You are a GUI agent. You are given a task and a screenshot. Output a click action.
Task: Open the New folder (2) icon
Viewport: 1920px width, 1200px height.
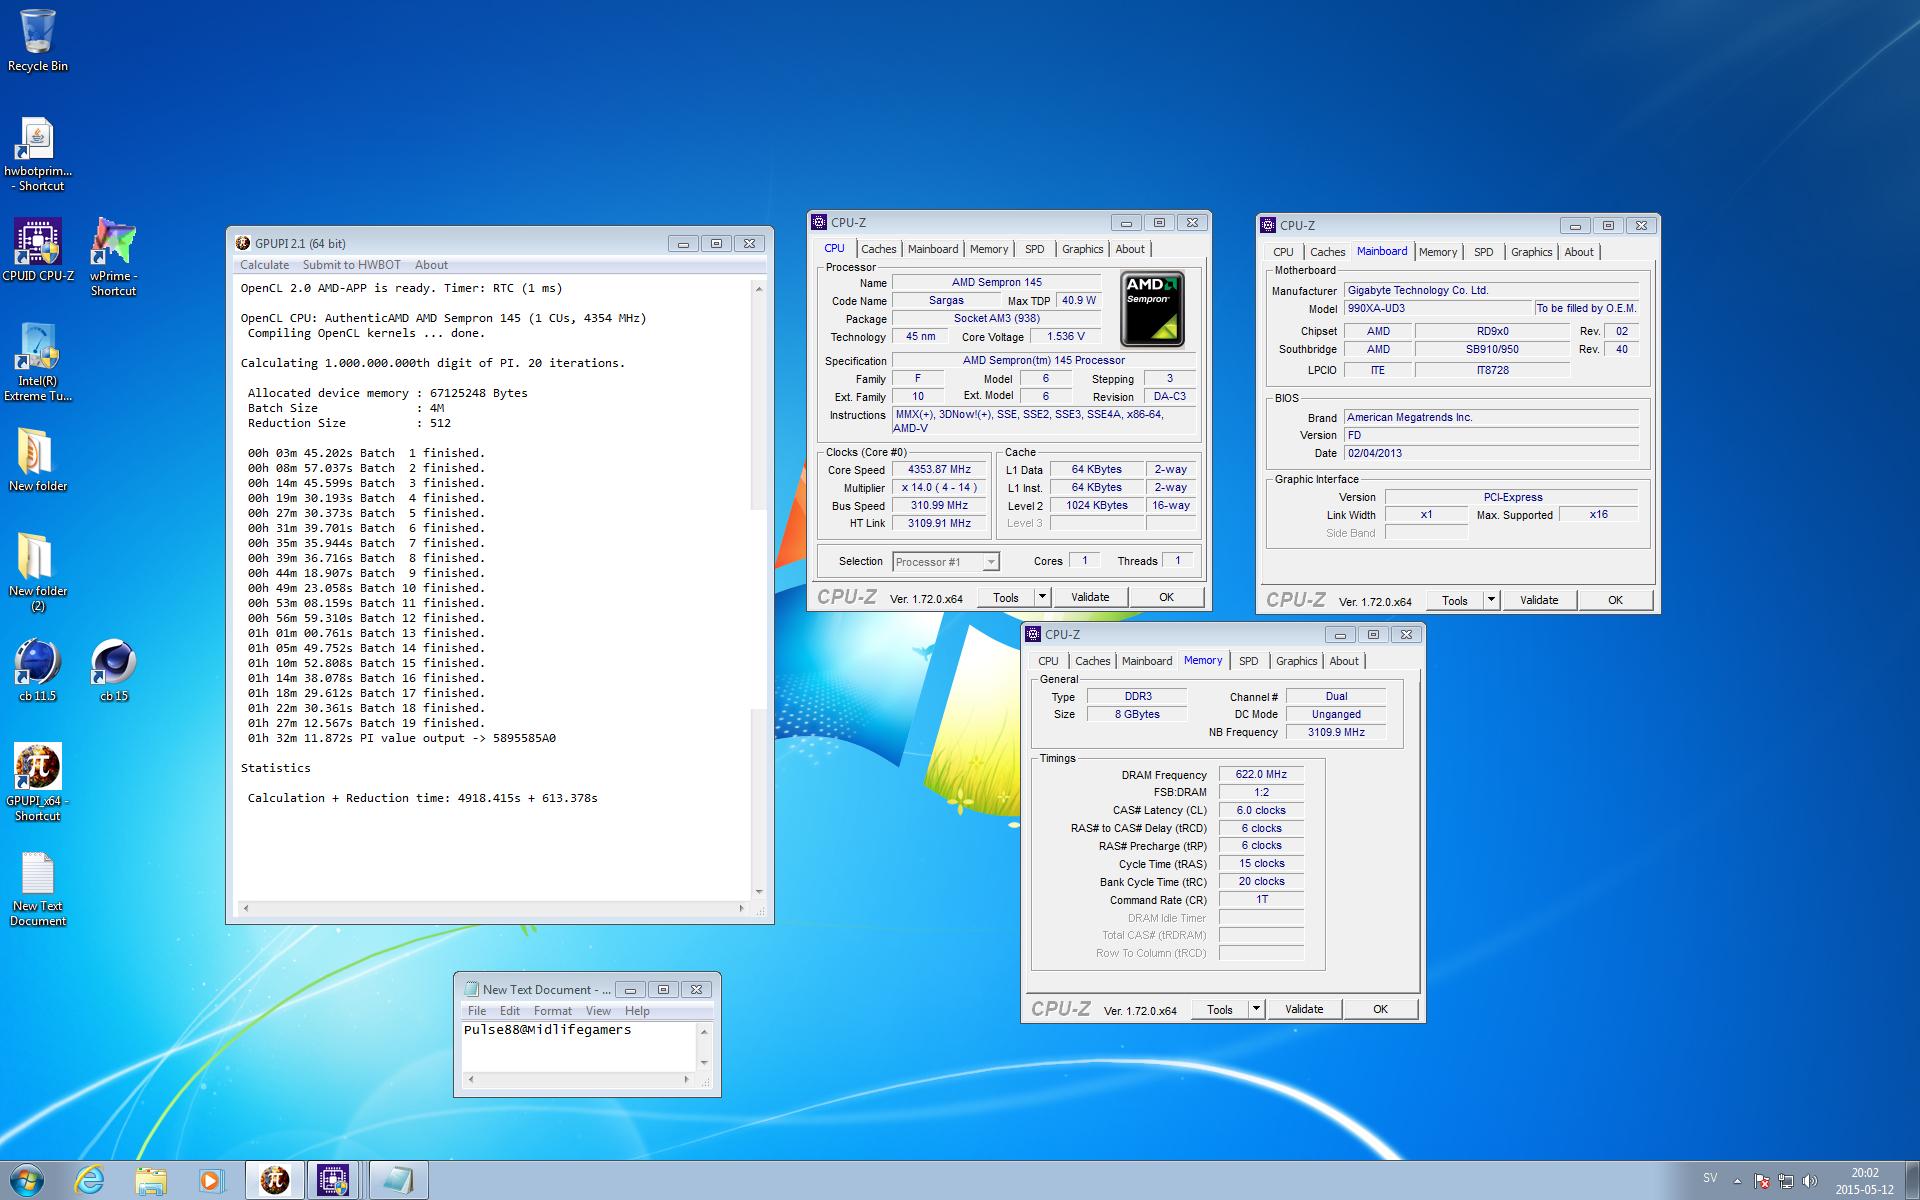[x=38, y=572]
